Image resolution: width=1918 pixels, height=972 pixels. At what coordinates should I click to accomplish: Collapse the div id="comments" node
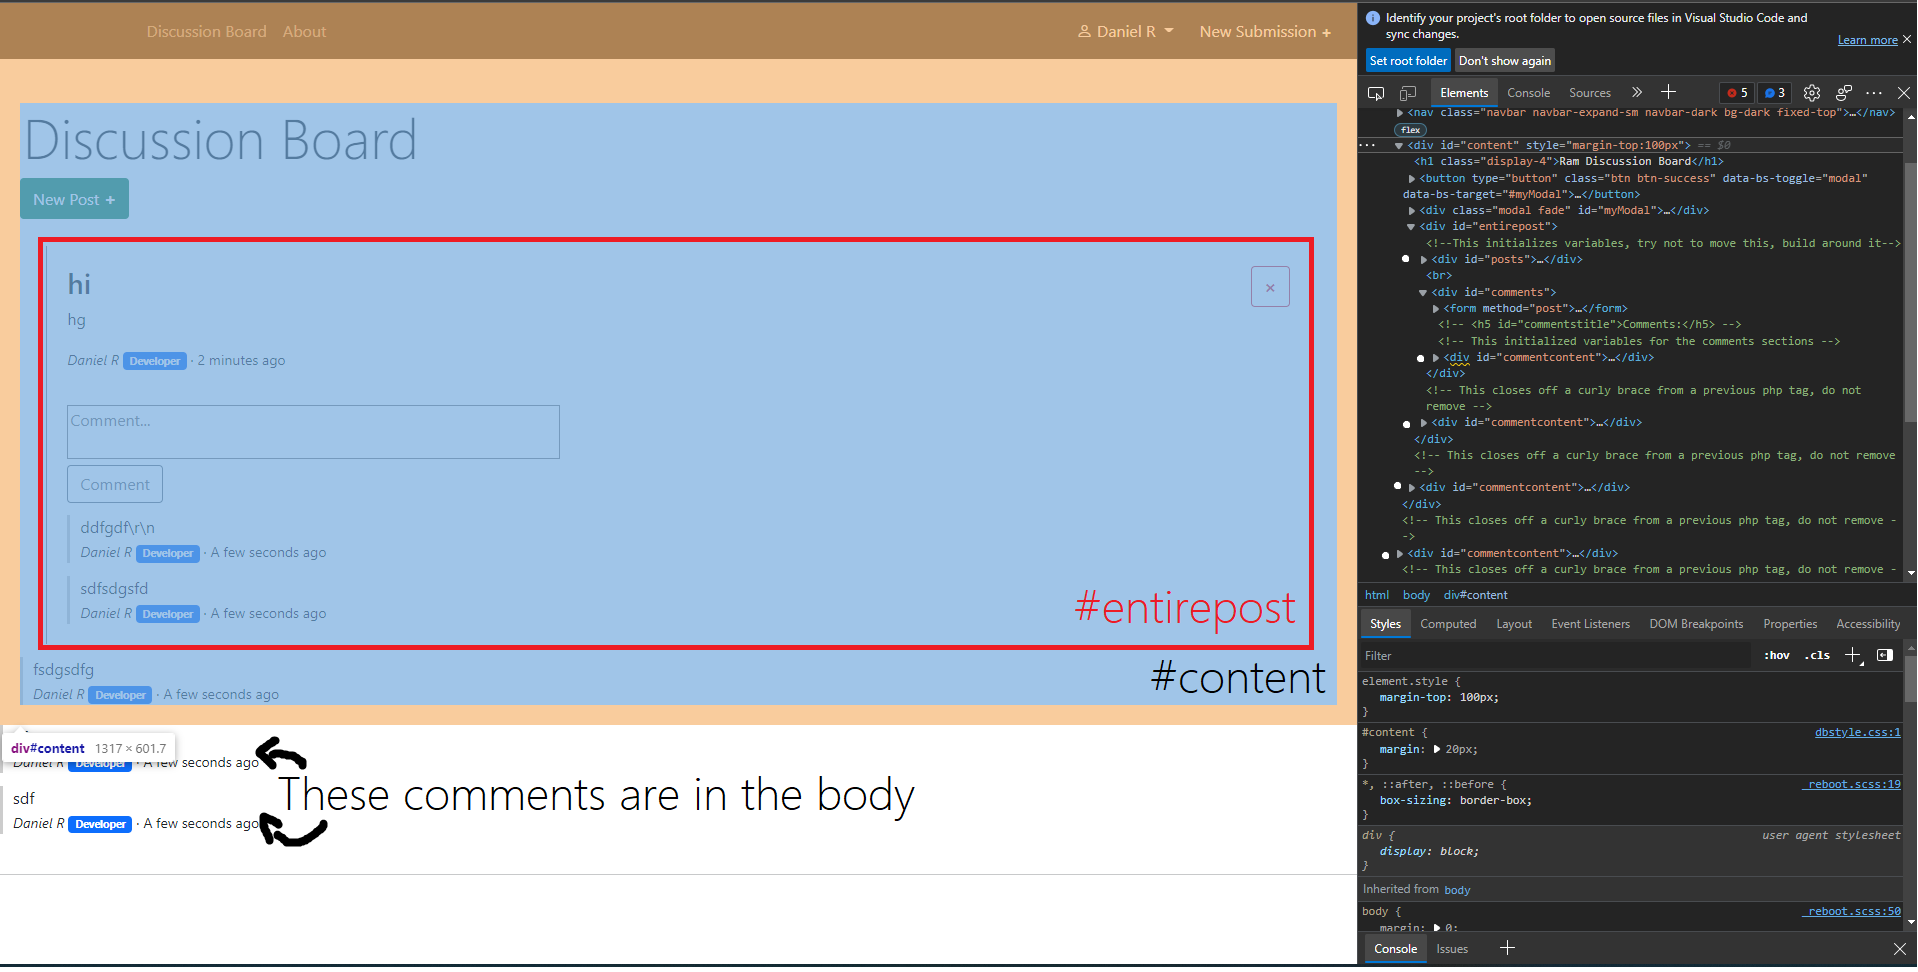(1423, 293)
